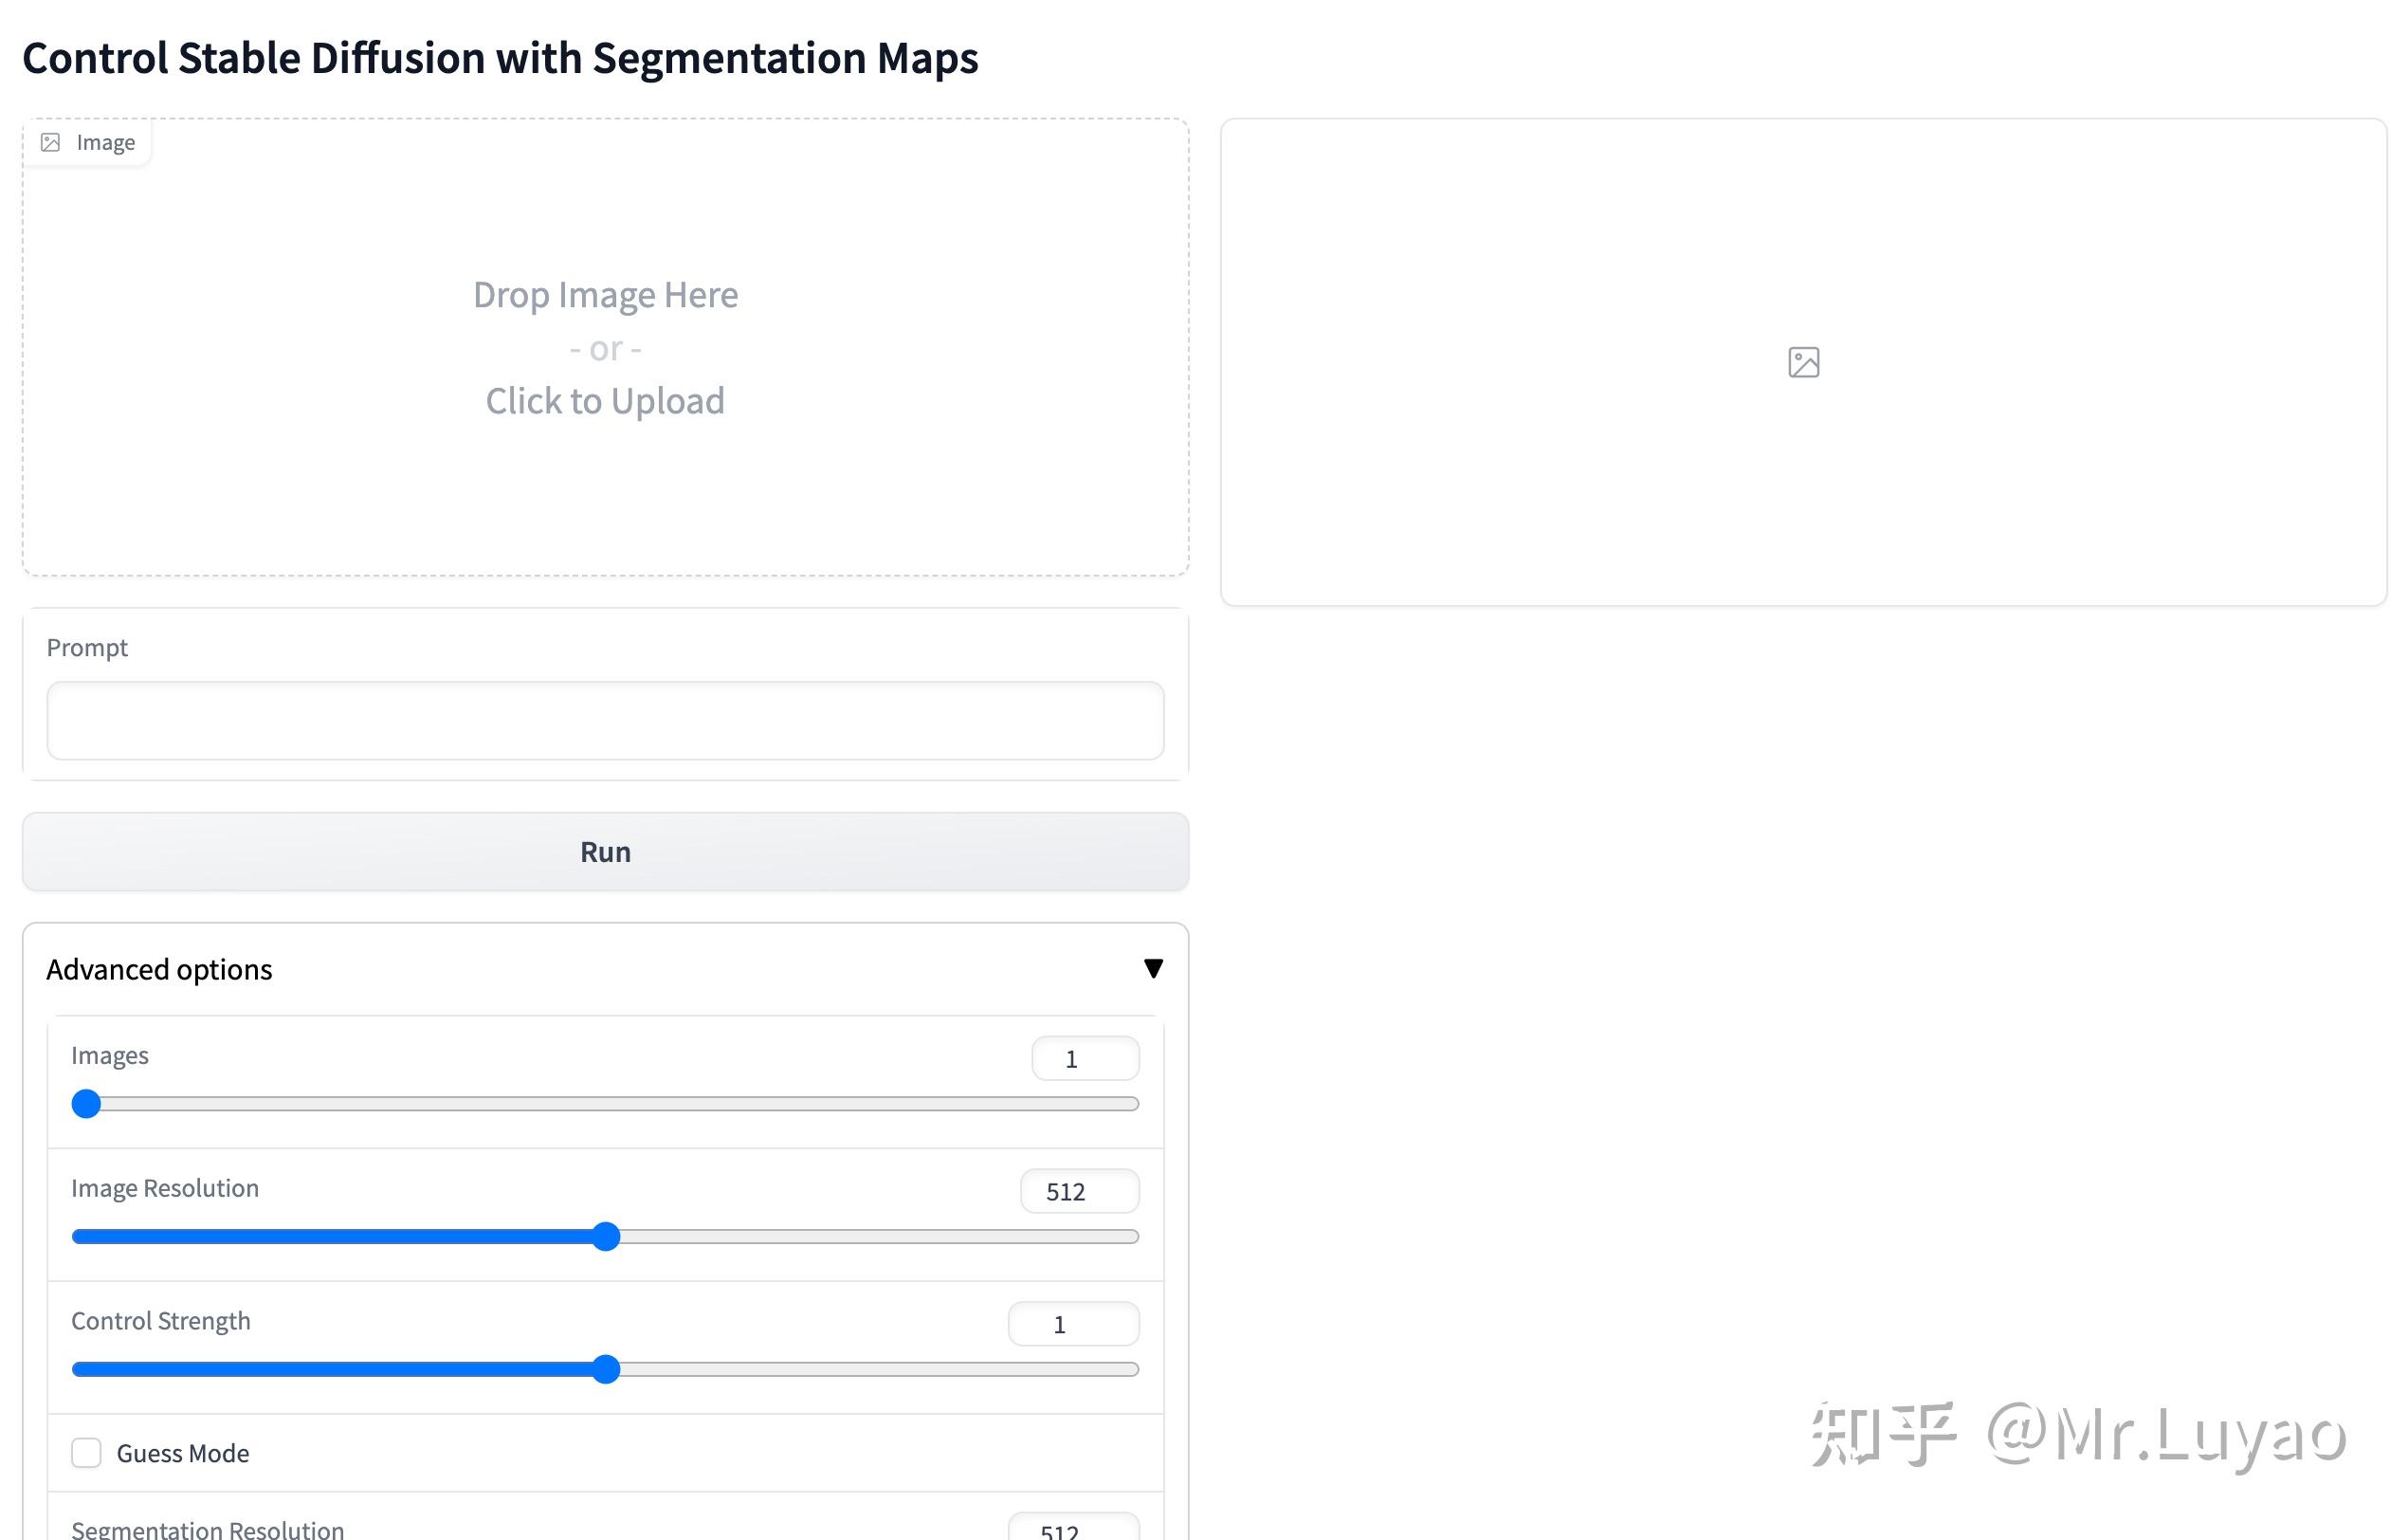Click right end of Control Strength slider track
Screen dimensions: 2408x1540
point(1130,1370)
